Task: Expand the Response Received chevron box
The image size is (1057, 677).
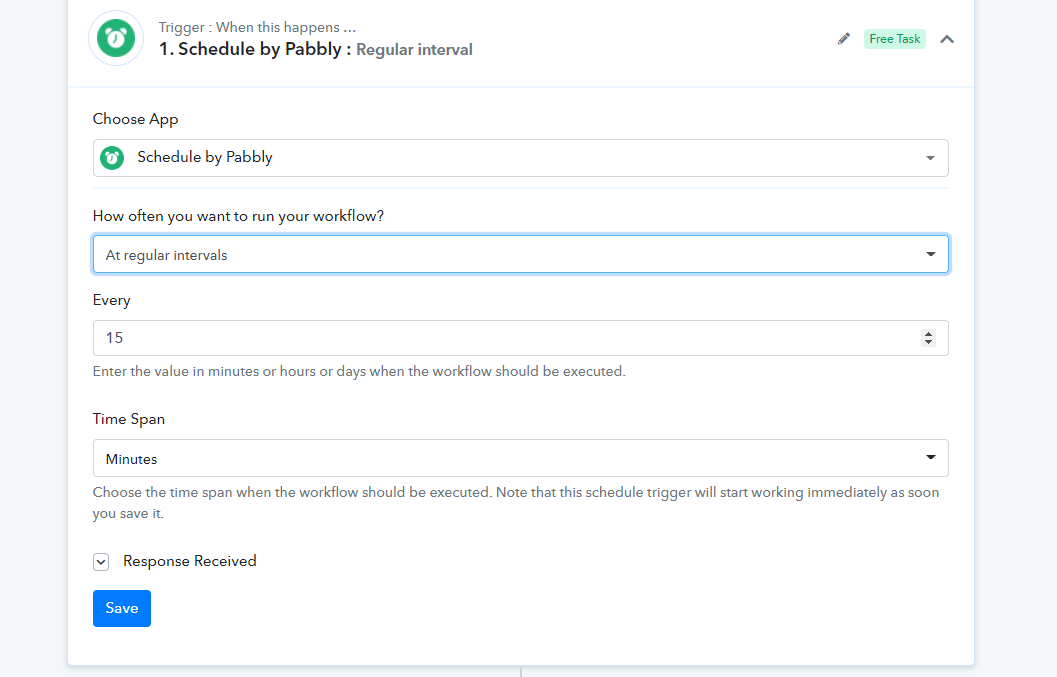Action: click(x=101, y=562)
